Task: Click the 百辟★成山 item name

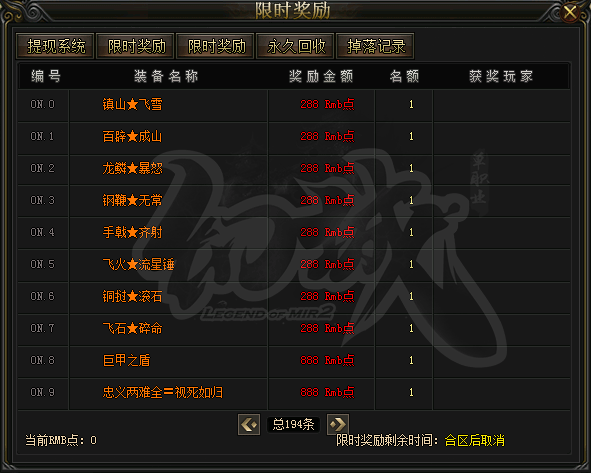Action: [x=132, y=136]
